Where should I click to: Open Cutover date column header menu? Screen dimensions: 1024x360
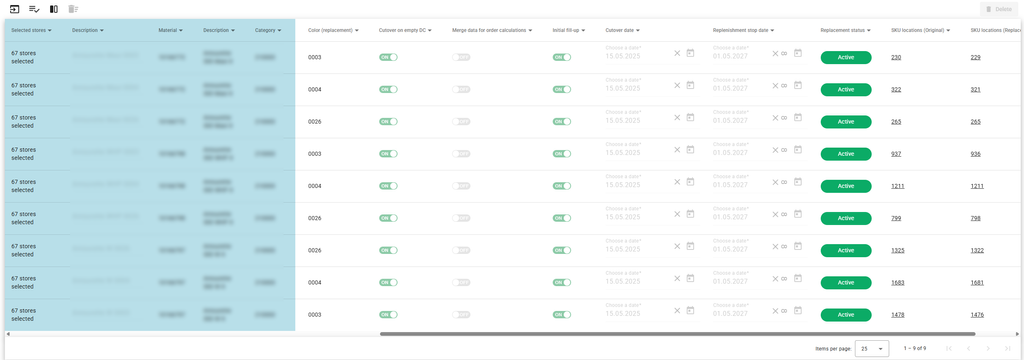click(637, 31)
